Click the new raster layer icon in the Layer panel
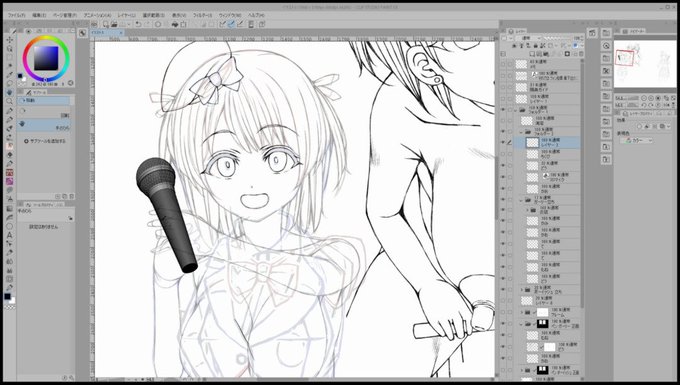Screen dimensions: 680x385 (x=532, y=54)
